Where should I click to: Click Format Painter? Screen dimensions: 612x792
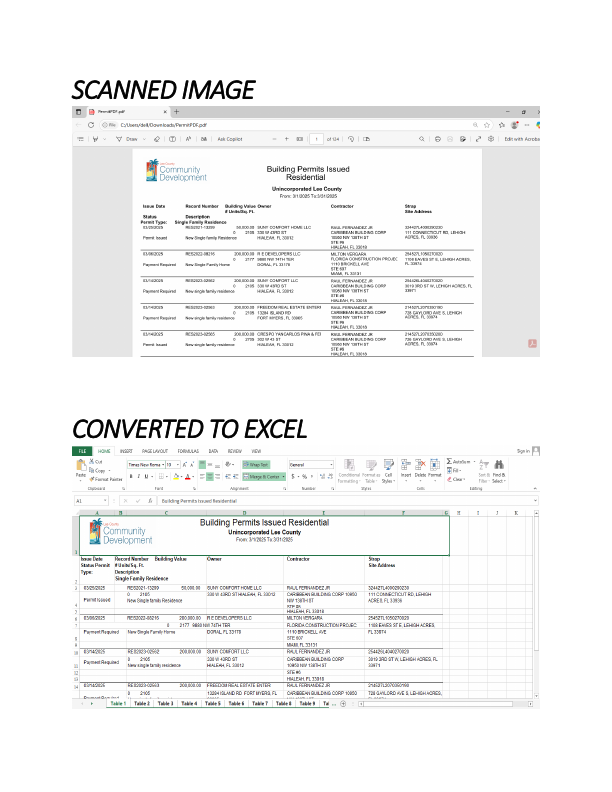pos(106,479)
